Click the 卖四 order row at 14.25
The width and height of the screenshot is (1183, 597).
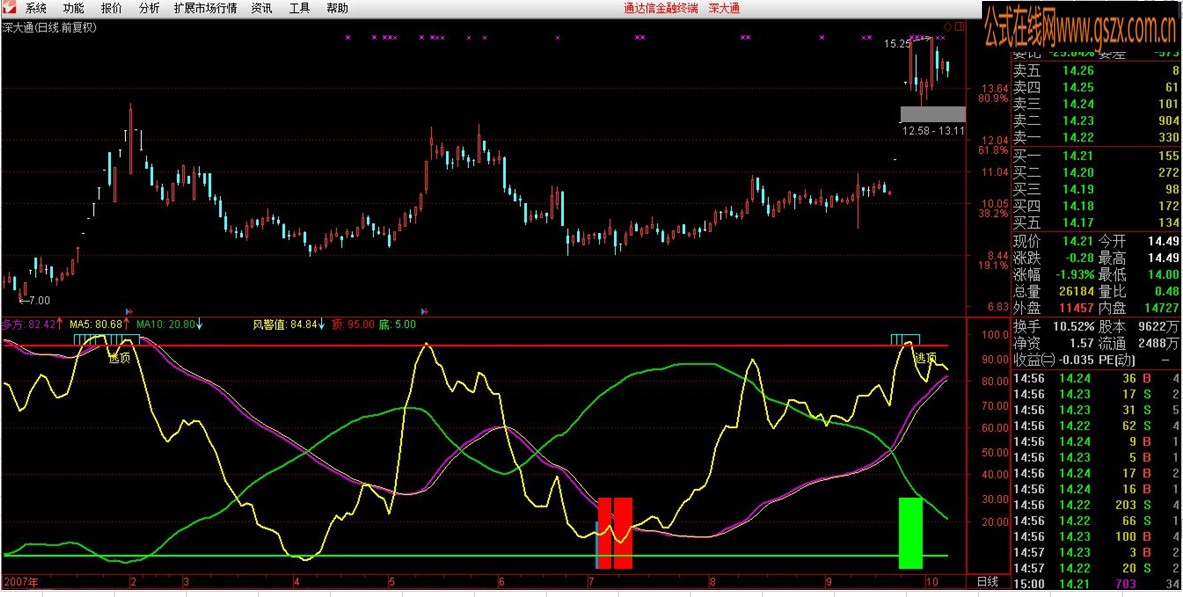click(1095, 88)
